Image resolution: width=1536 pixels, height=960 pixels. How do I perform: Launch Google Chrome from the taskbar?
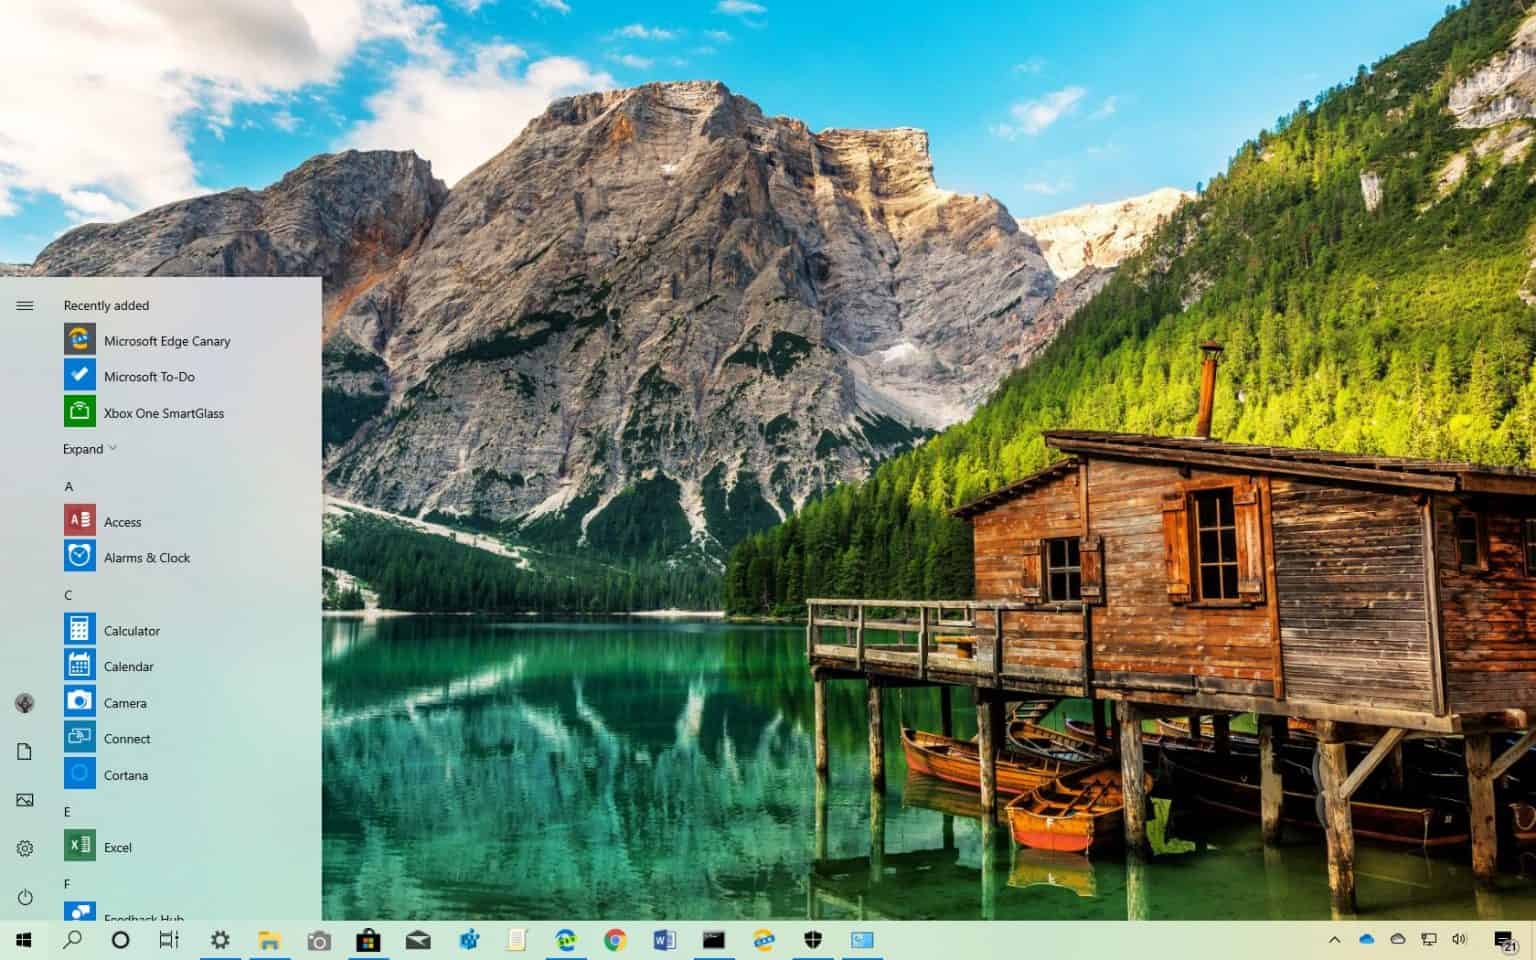[x=614, y=940]
